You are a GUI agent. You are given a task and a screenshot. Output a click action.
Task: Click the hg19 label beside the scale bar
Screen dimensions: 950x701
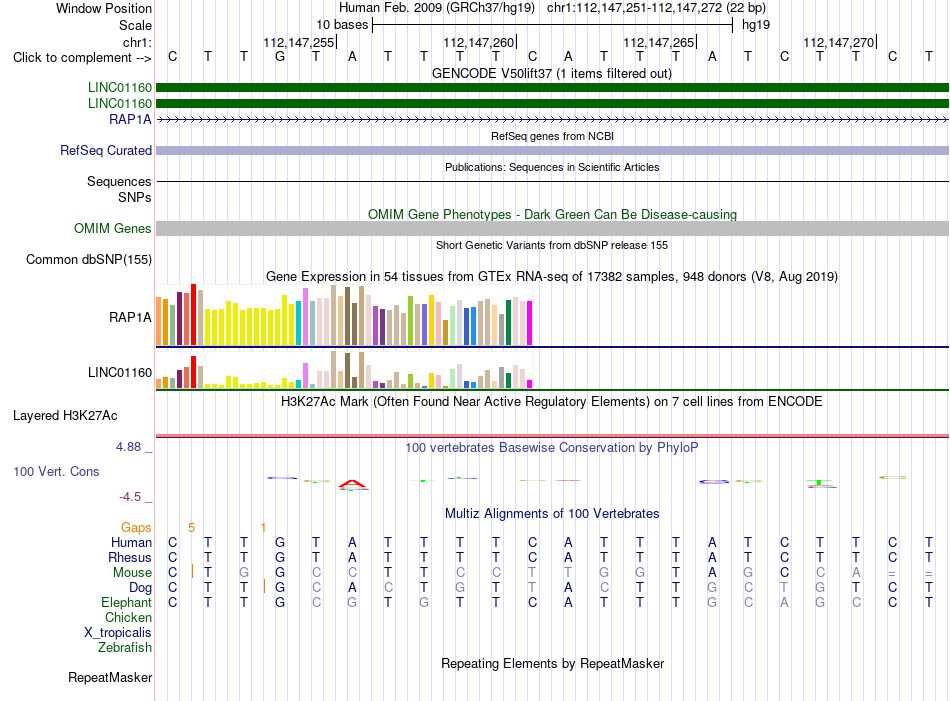(756, 25)
